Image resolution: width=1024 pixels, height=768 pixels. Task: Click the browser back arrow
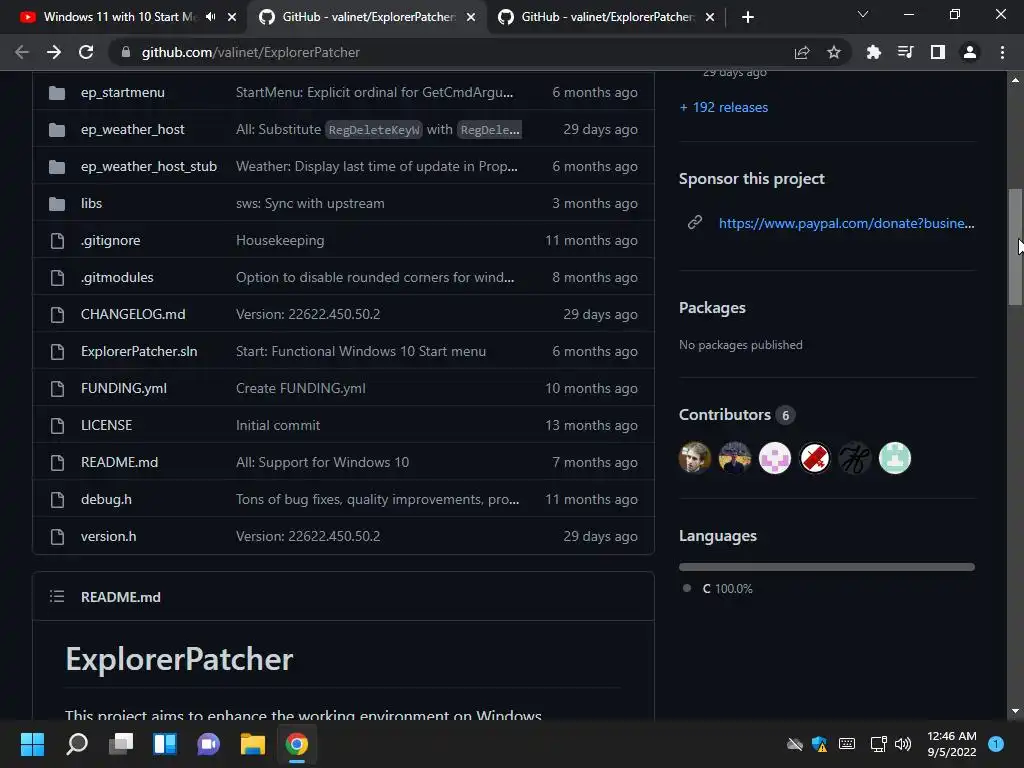[22, 52]
